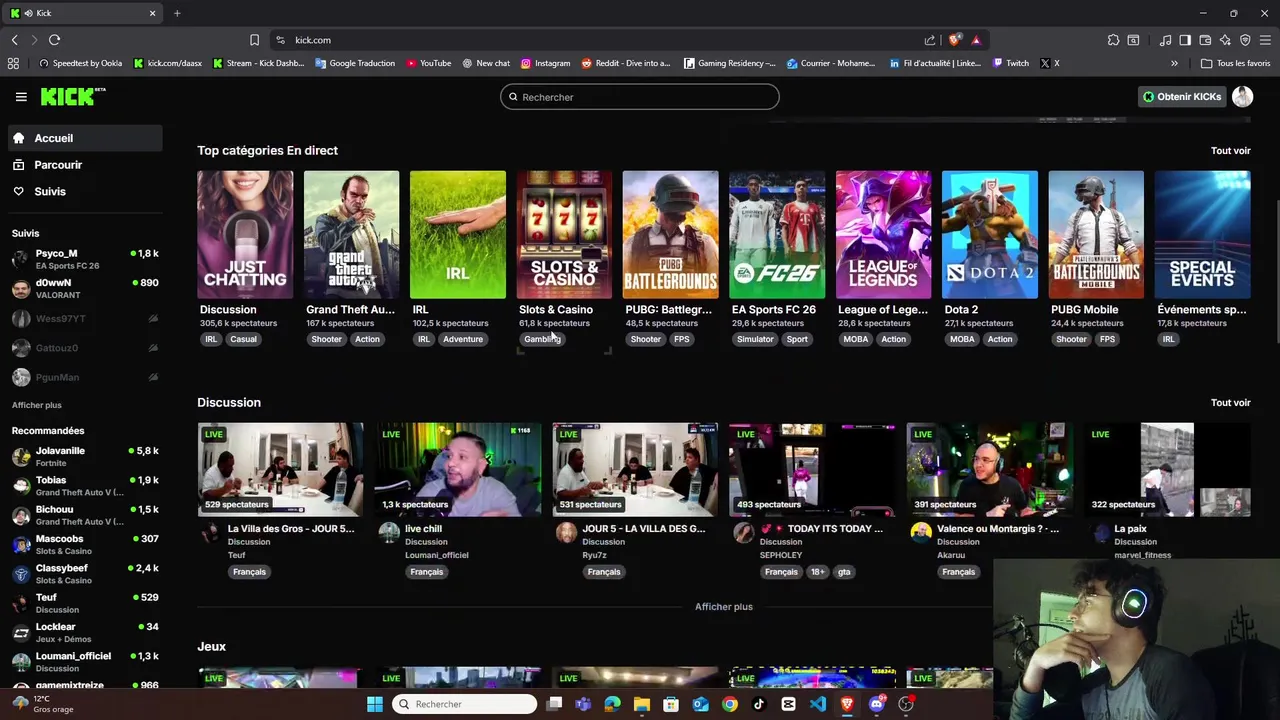Open Locklear in Recommandées list

pyautogui.click(x=85, y=632)
